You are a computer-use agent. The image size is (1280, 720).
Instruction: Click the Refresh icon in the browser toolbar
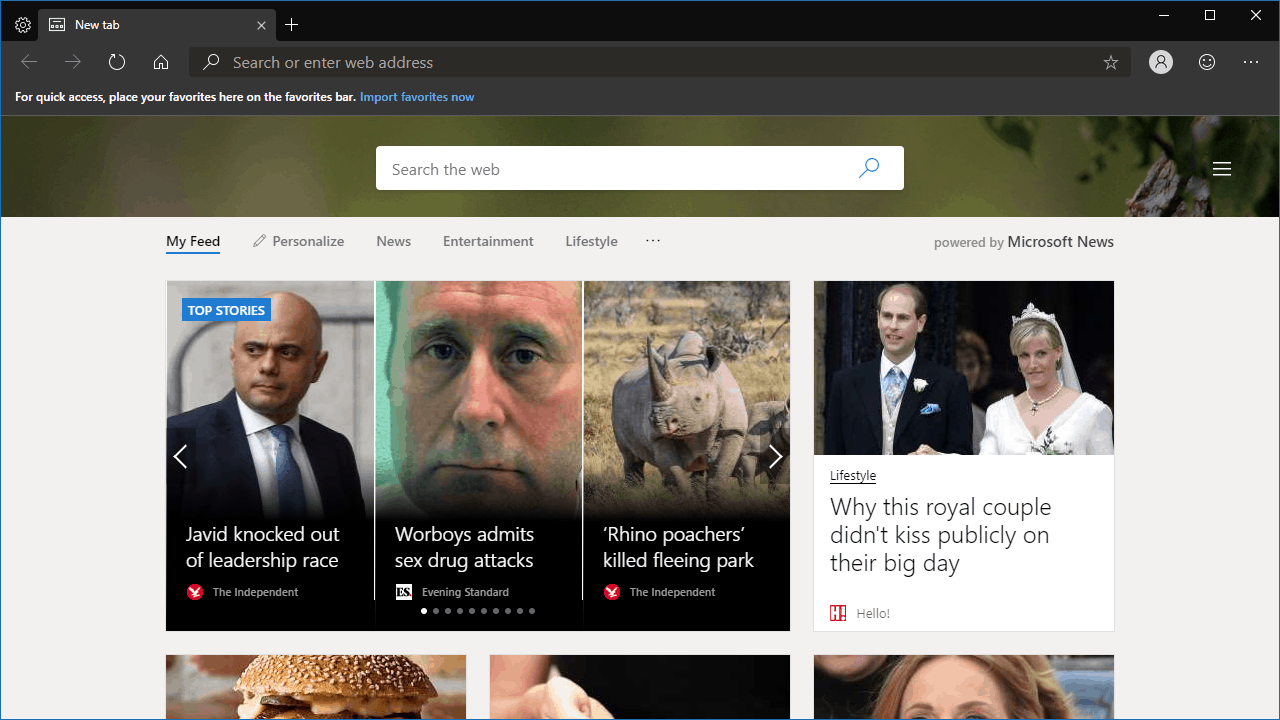(116, 61)
